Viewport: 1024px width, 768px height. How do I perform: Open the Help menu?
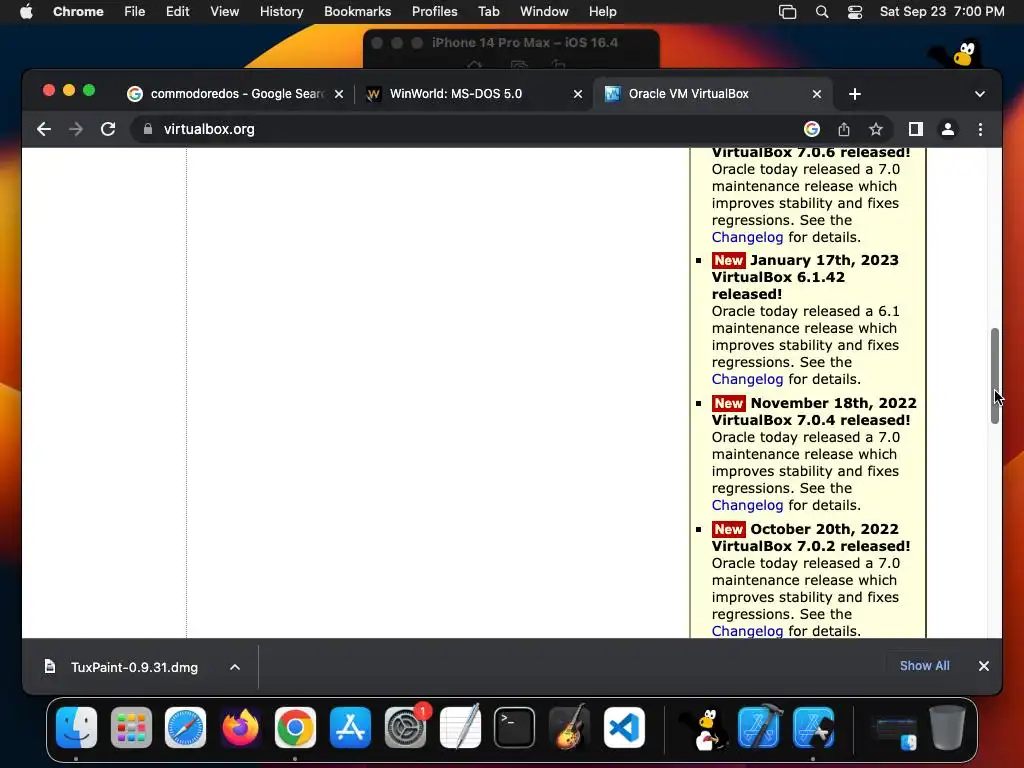click(602, 12)
